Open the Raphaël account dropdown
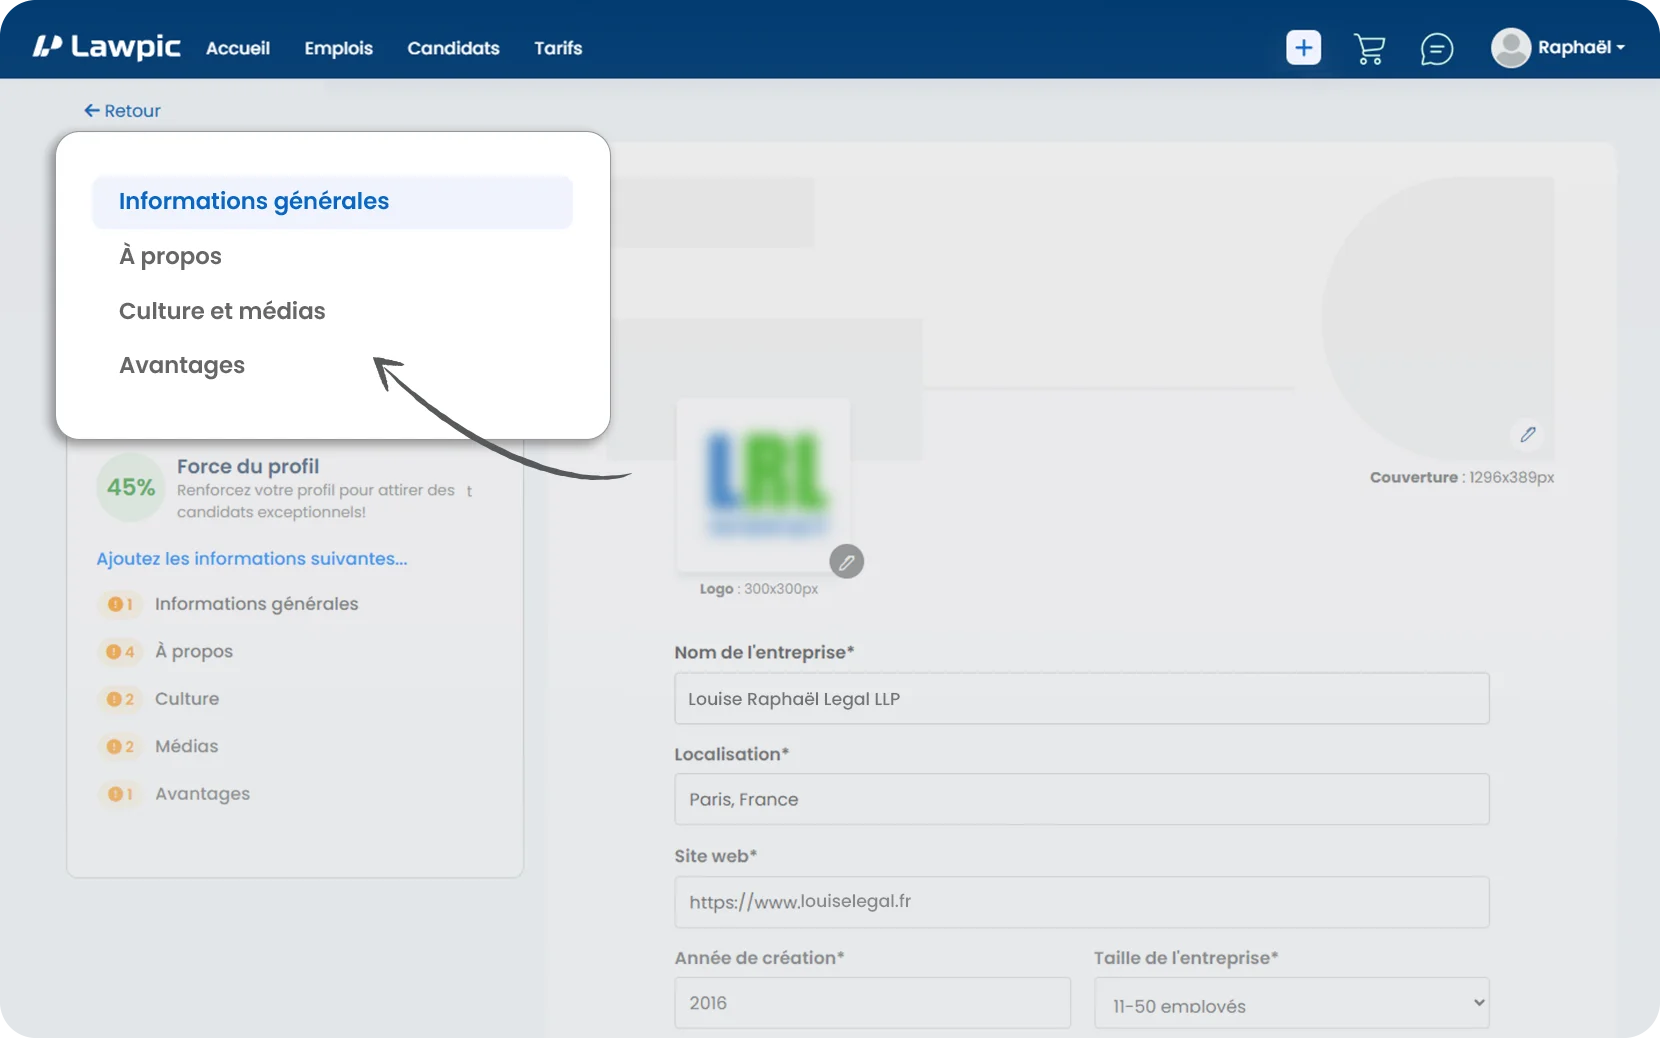The height and width of the screenshot is (1038, 1660). (x=1582, y=48)
